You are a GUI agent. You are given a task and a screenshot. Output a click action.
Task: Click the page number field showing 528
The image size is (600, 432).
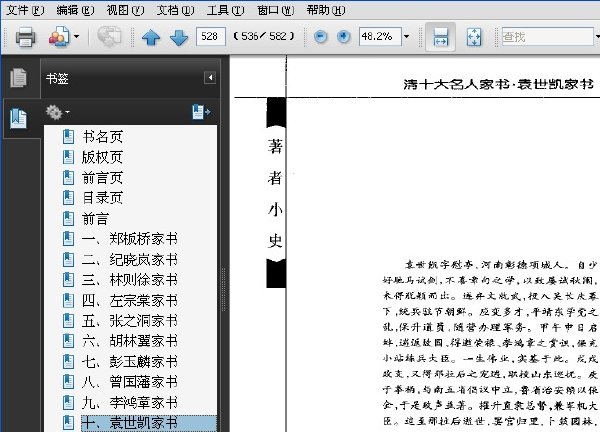(210, 37)
